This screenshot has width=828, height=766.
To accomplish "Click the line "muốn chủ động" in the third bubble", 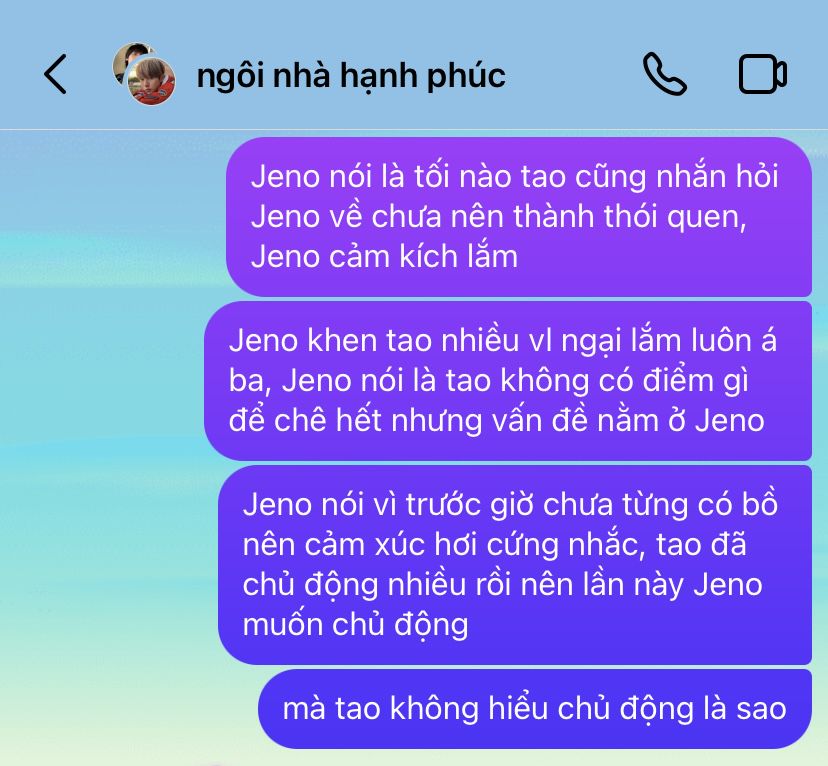I will pos(355,625).
